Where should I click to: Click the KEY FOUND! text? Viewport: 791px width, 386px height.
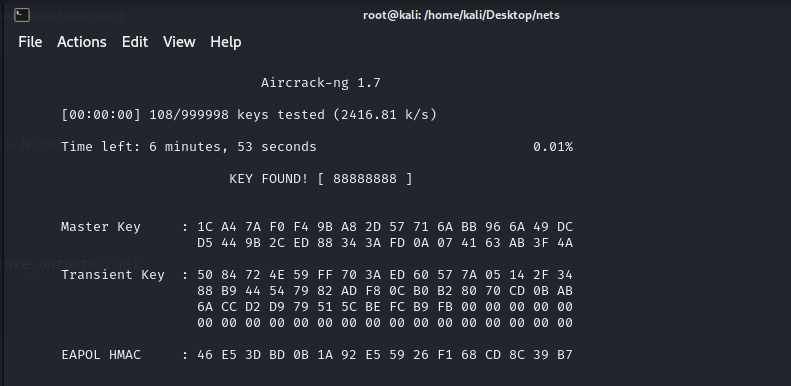click(x=268, y=179)
